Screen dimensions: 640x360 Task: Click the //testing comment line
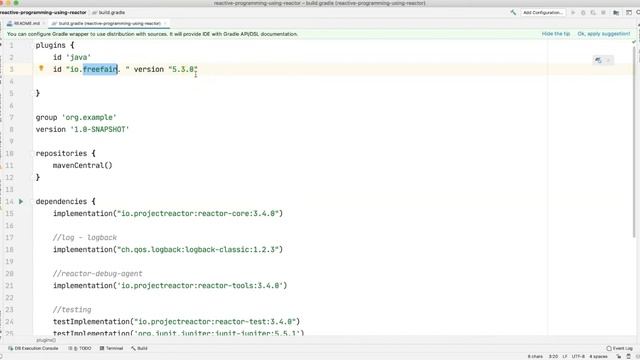pyautogui.click(x=72, y=309)
